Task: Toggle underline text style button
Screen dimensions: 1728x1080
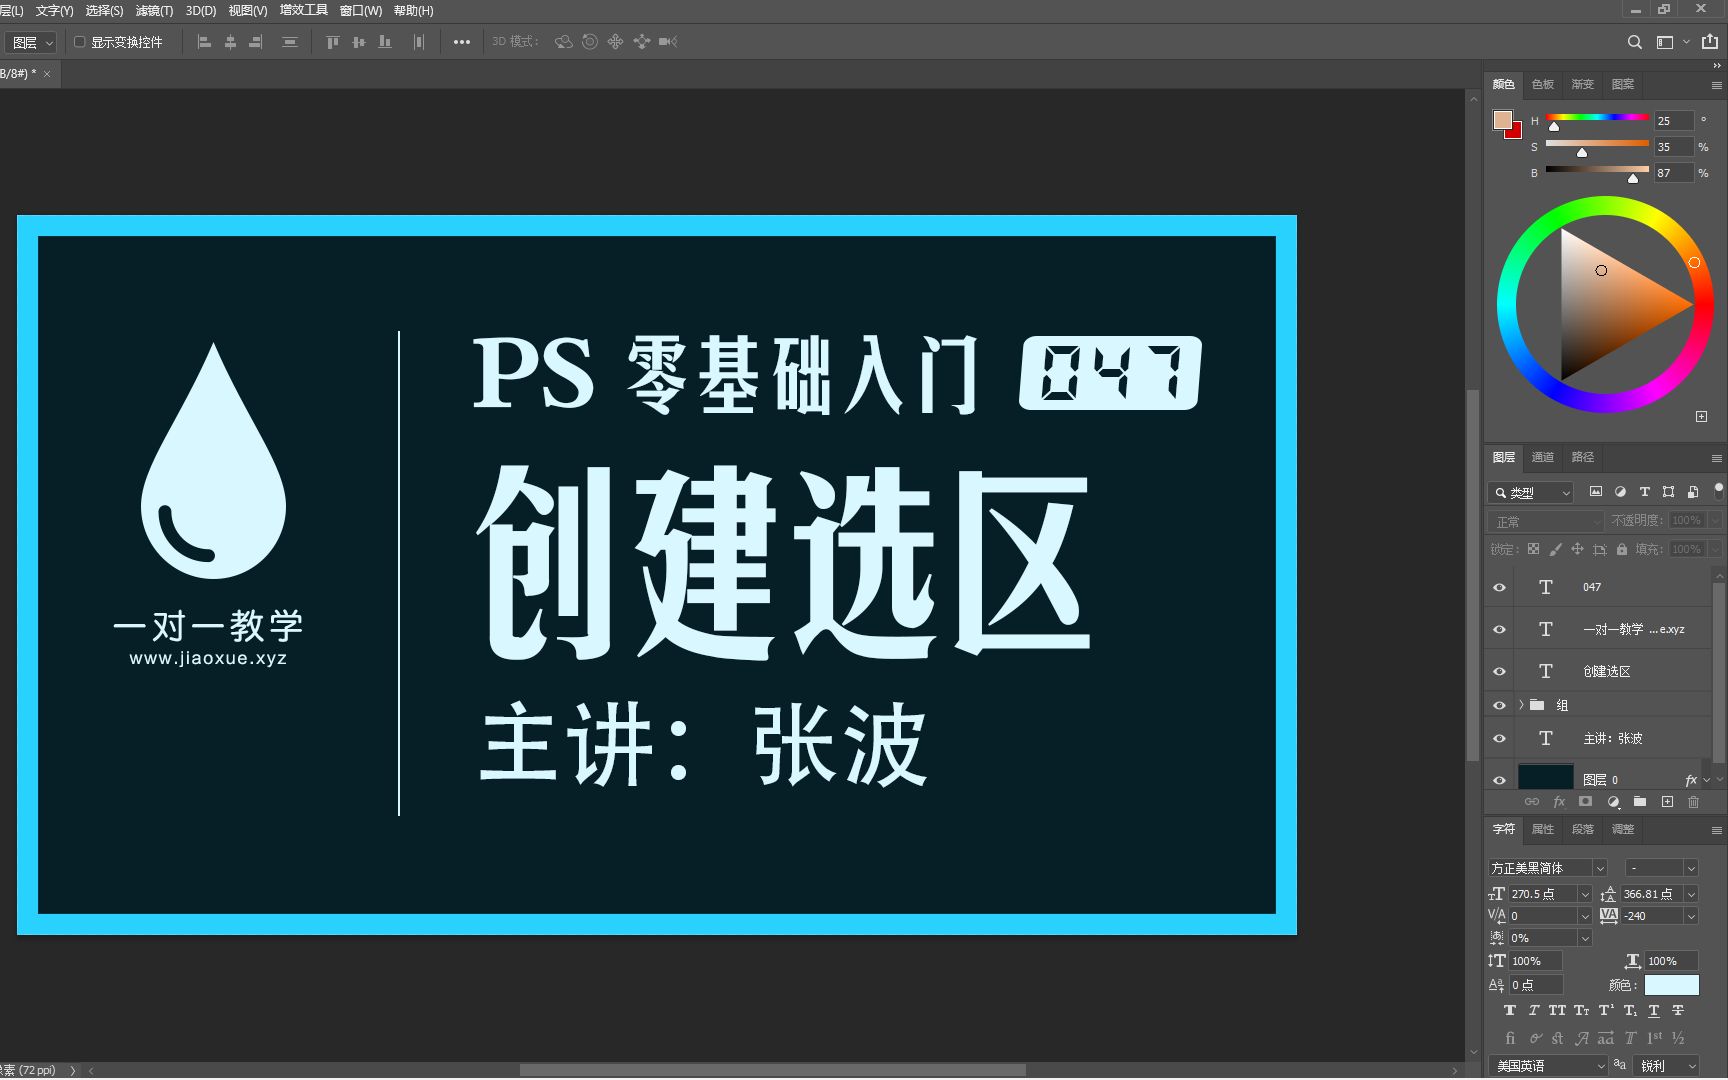Action: pos(1654,1011)
